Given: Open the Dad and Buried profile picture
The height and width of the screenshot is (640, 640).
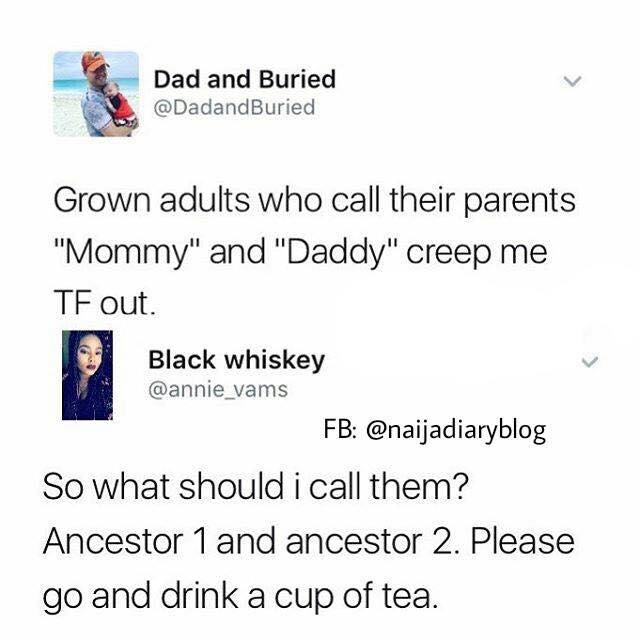Looking at the screenshot, I should coord(96,93).
